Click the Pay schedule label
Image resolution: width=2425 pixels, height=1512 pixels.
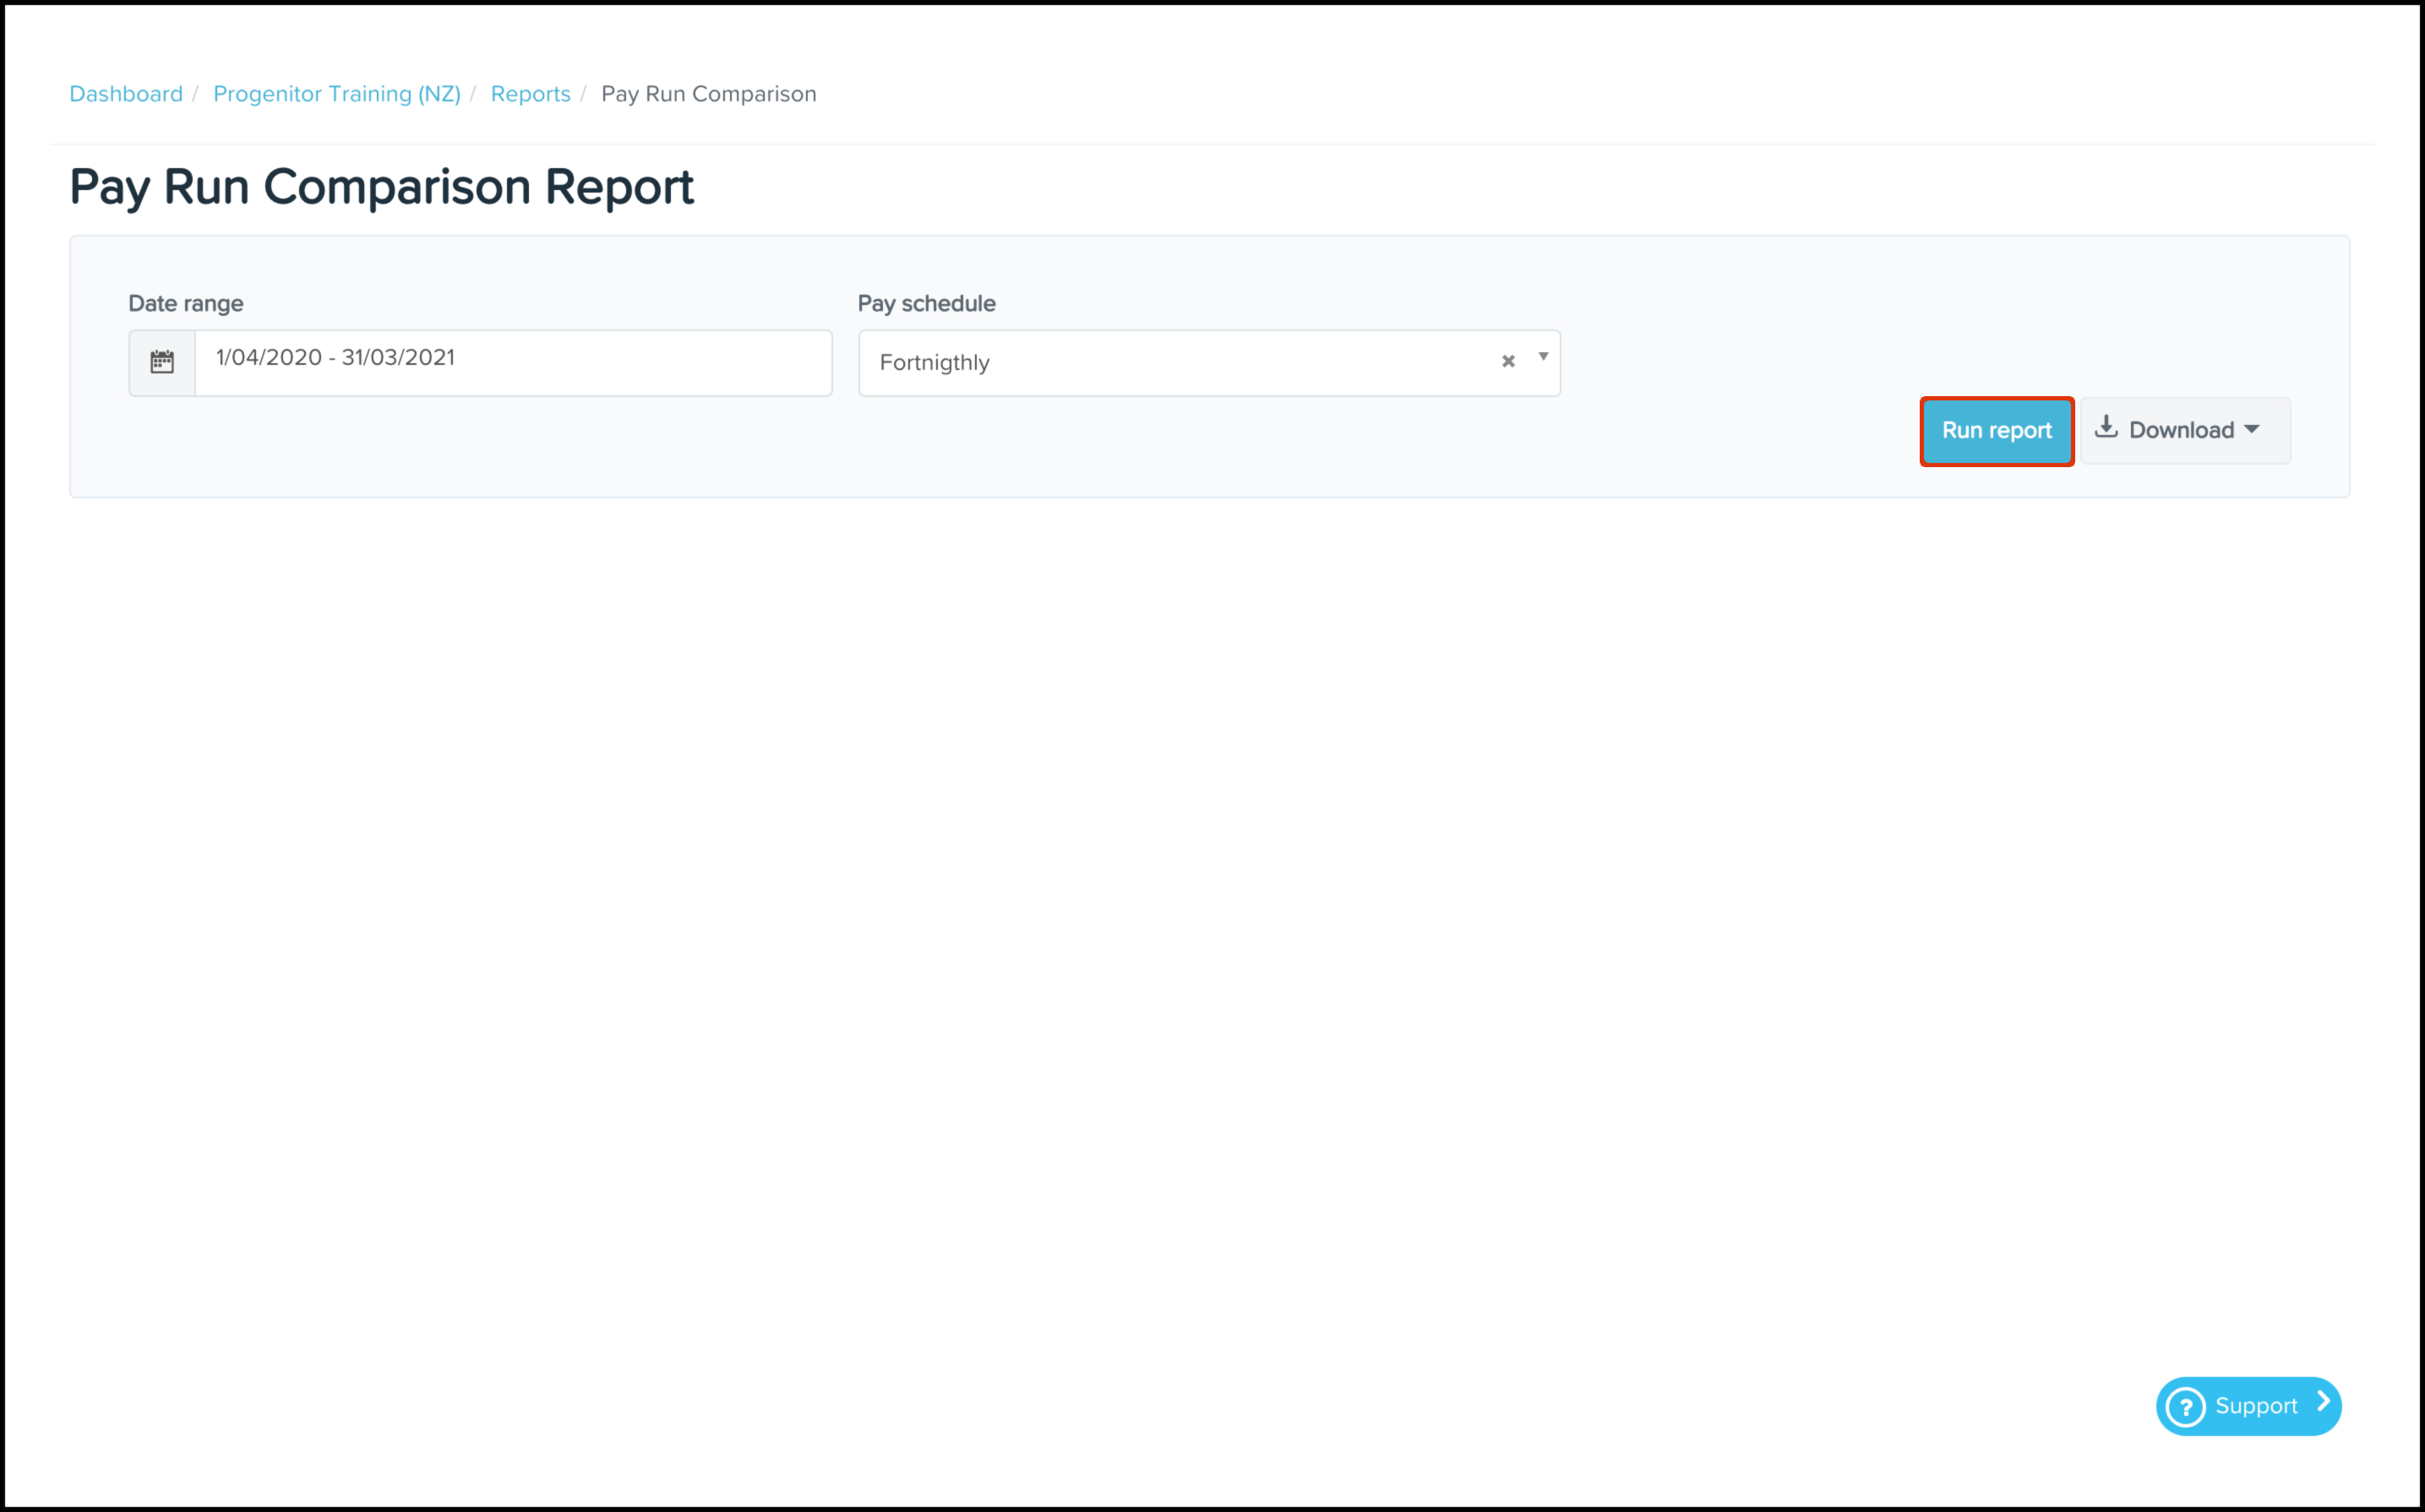click(926, 303)
